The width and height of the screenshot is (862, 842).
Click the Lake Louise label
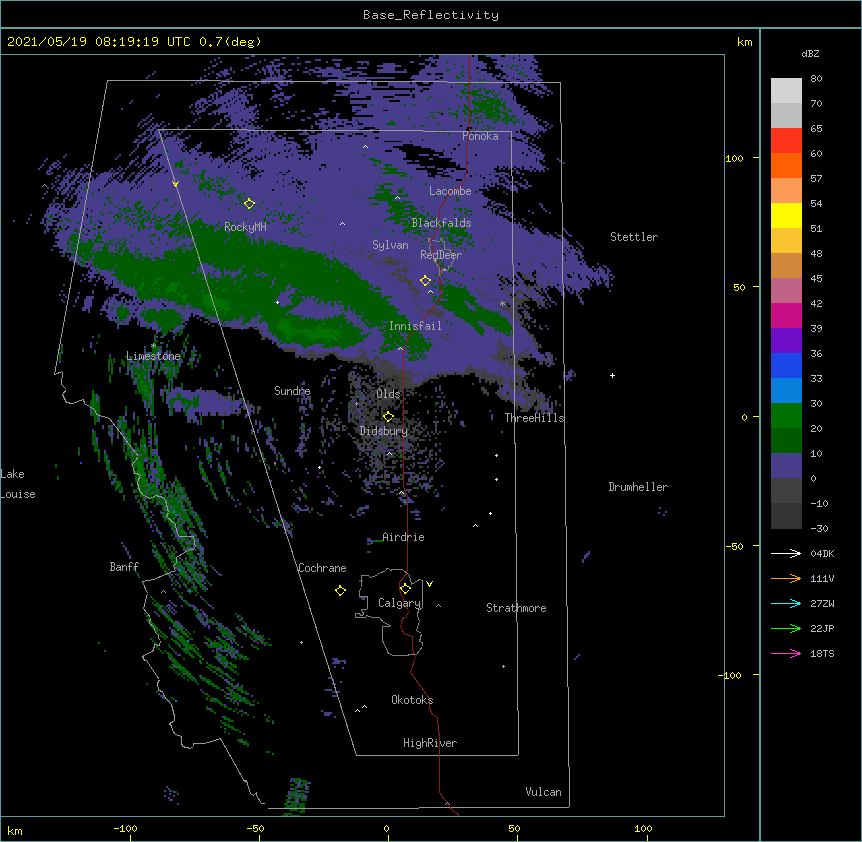click(x=18, y=484)
